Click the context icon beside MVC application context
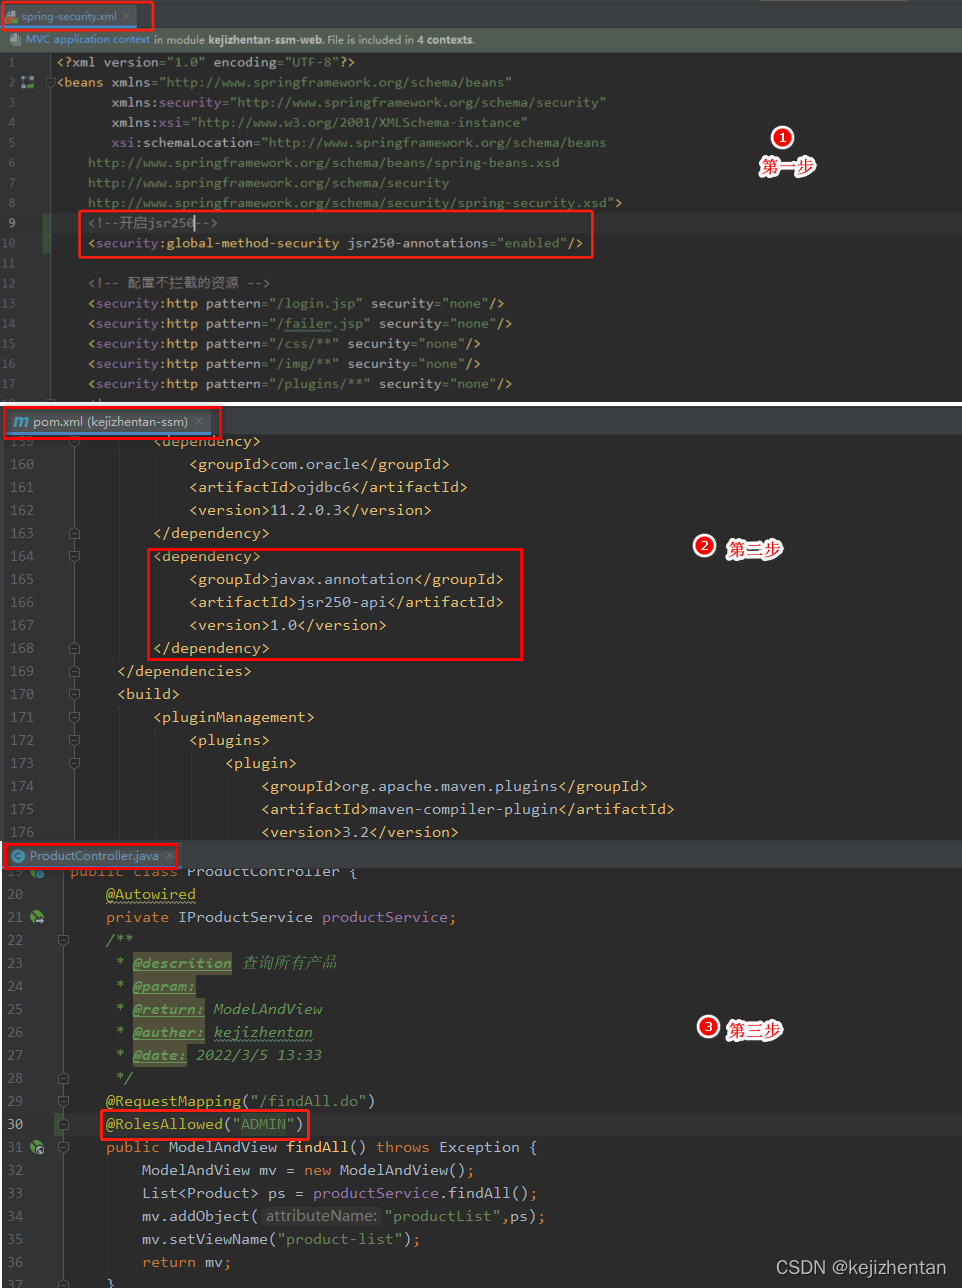 pyautogui.click(x=15, y=40)
